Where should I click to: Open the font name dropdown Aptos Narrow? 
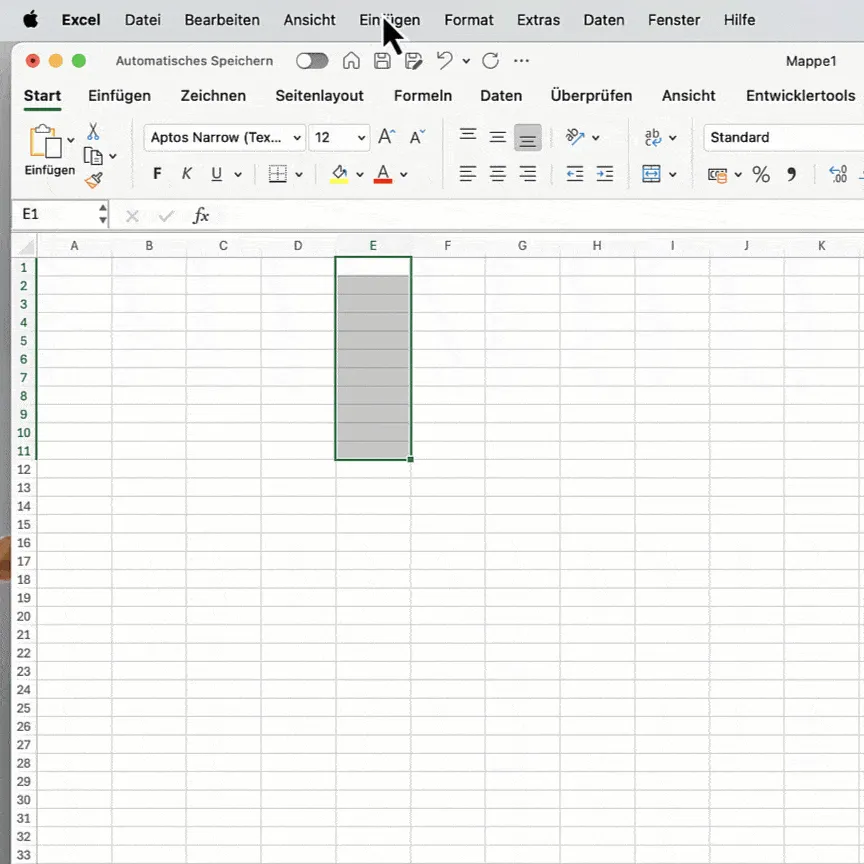click(225, 137)
